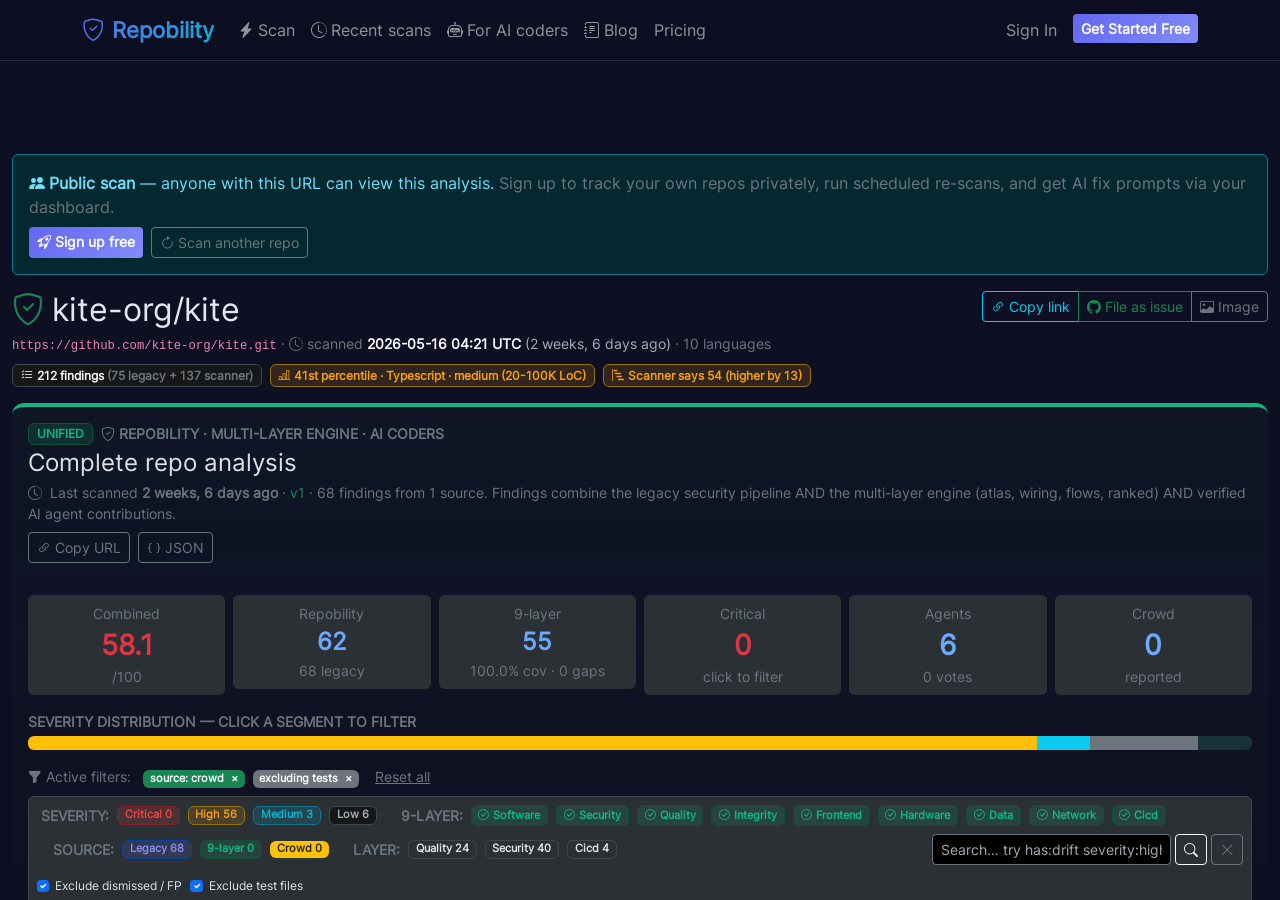The width and height of the screenshot is (1280, 900).
Task: Click the clear search X button
Action: (x=1227, y=850)
